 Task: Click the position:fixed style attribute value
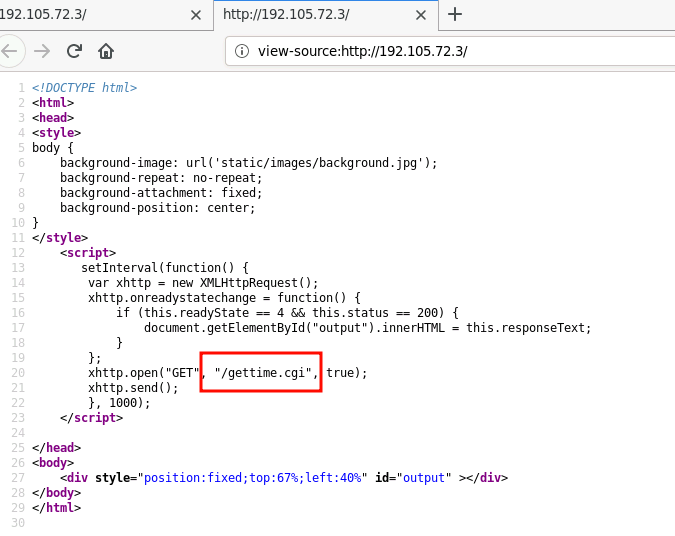252,478
